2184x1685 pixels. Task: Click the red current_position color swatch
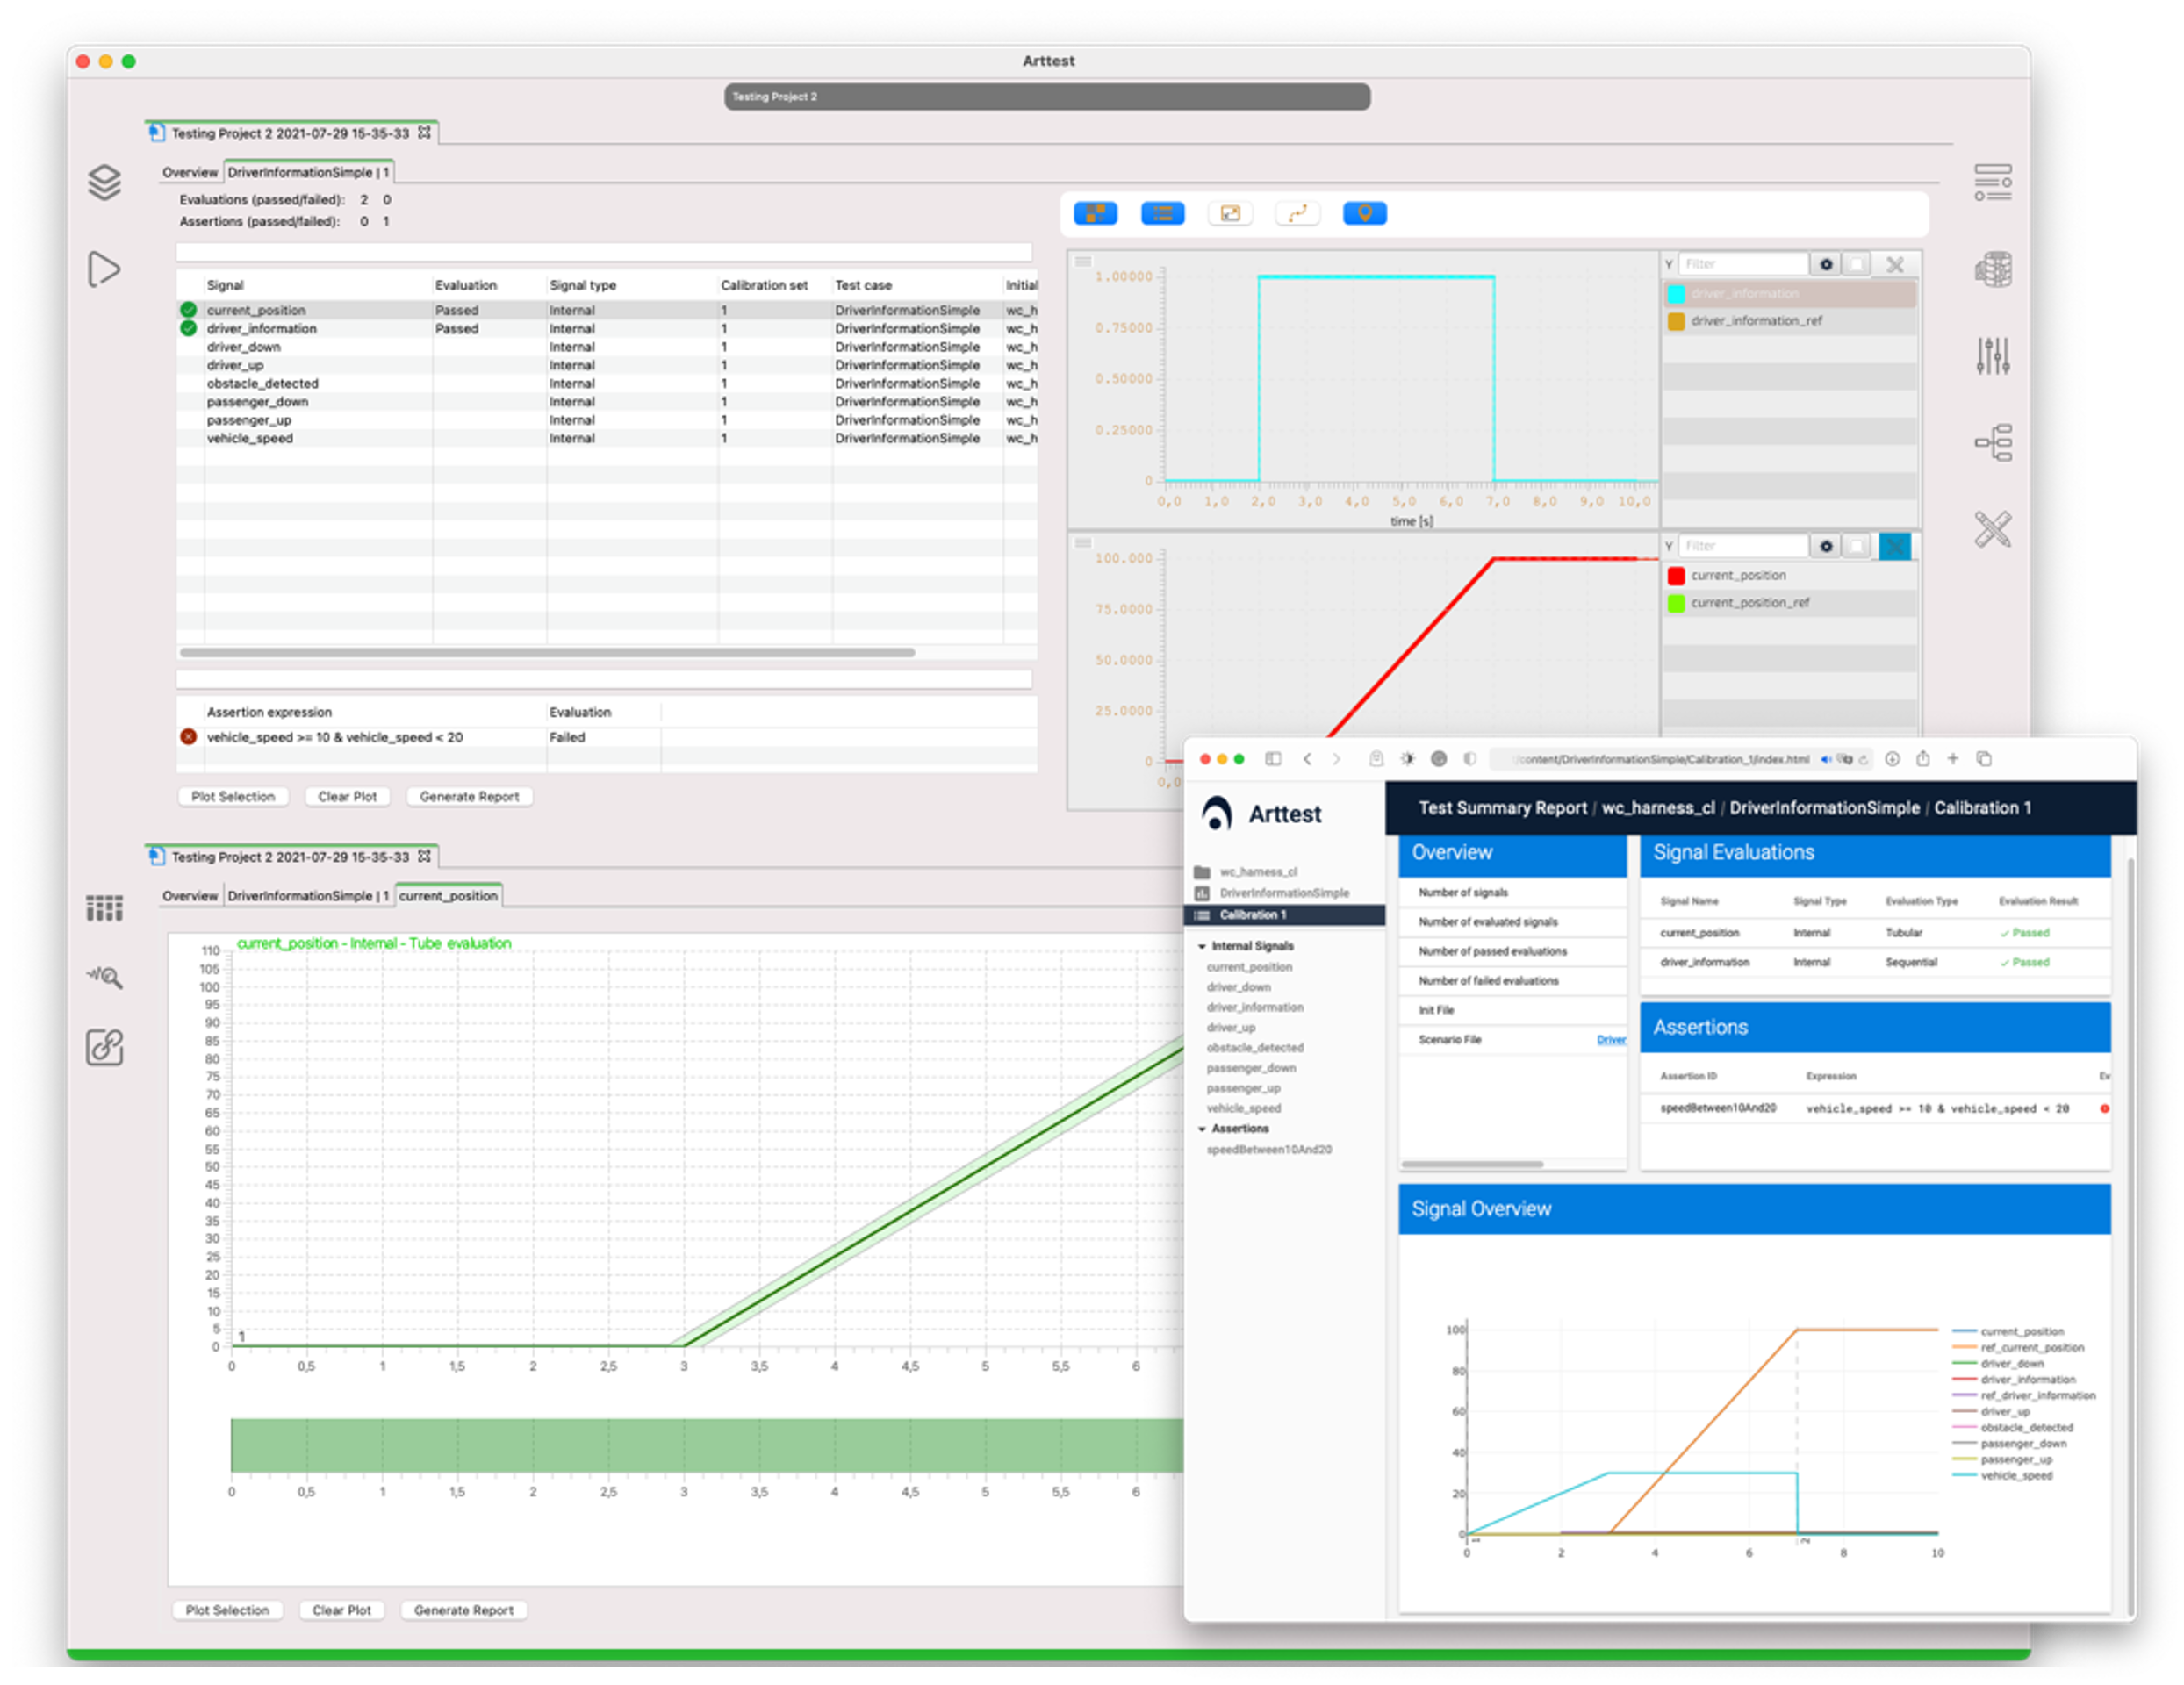click(1676, 576)
